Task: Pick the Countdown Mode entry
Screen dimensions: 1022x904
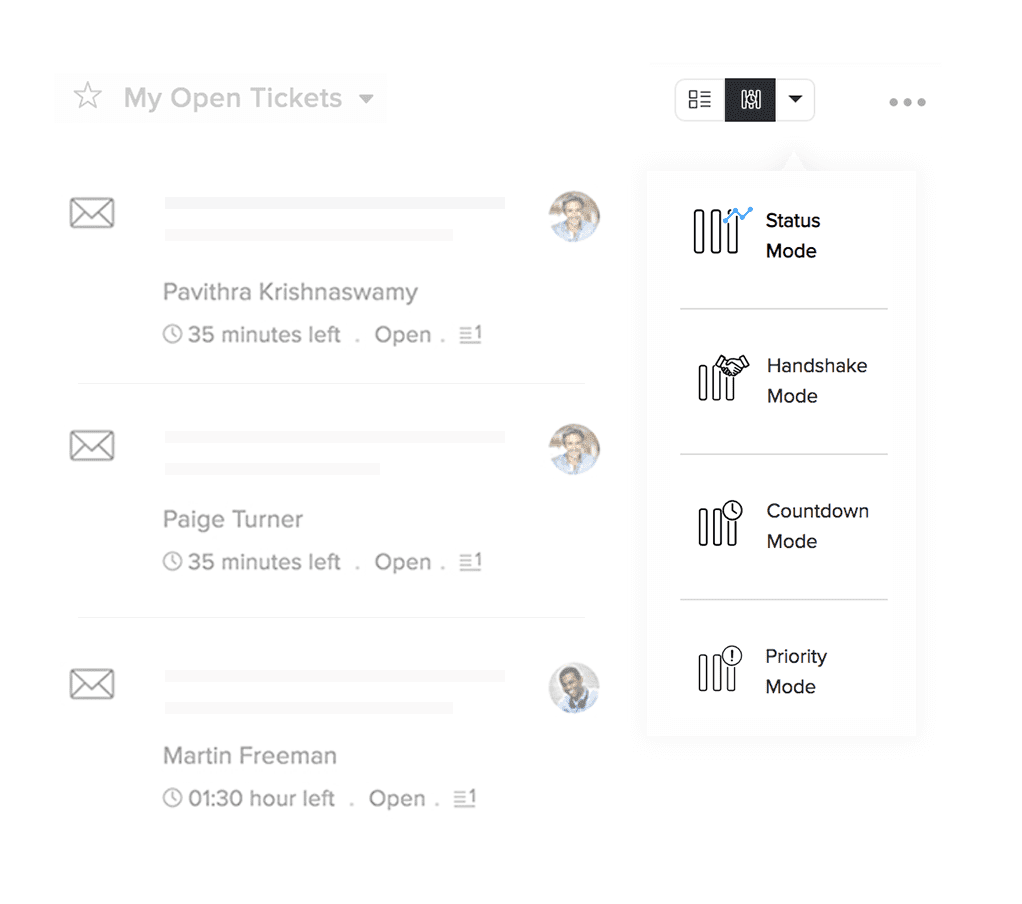Action: [817, 526]
